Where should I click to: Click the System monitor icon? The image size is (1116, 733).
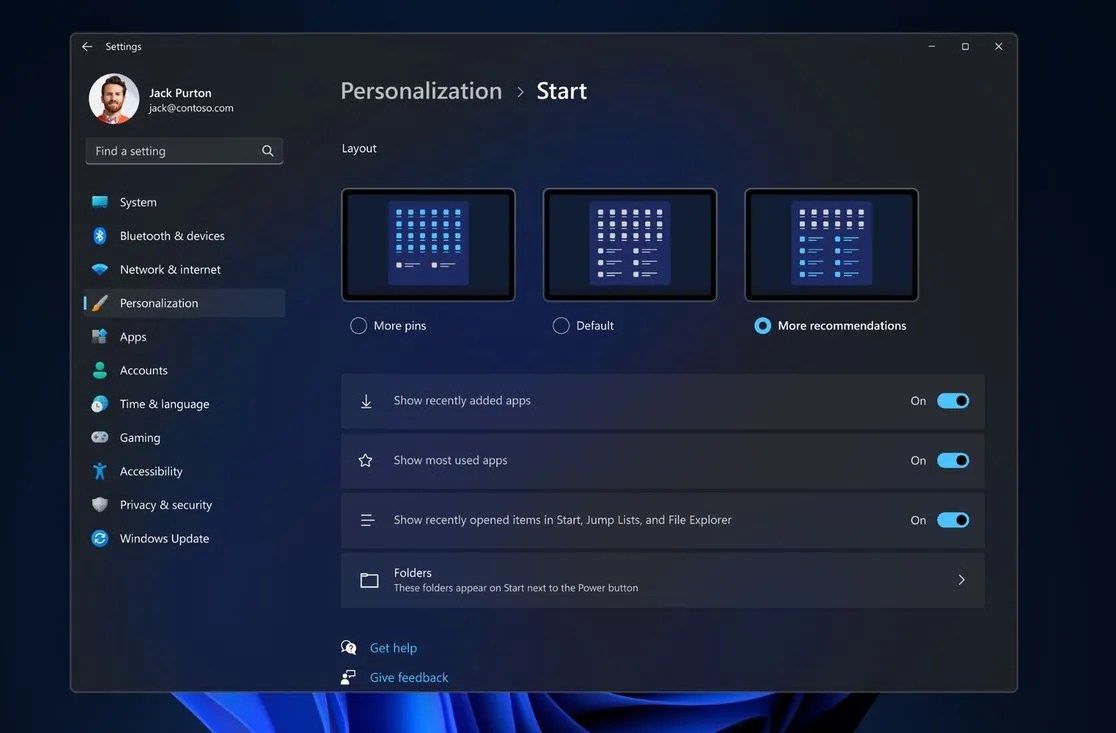coord(100,202)
